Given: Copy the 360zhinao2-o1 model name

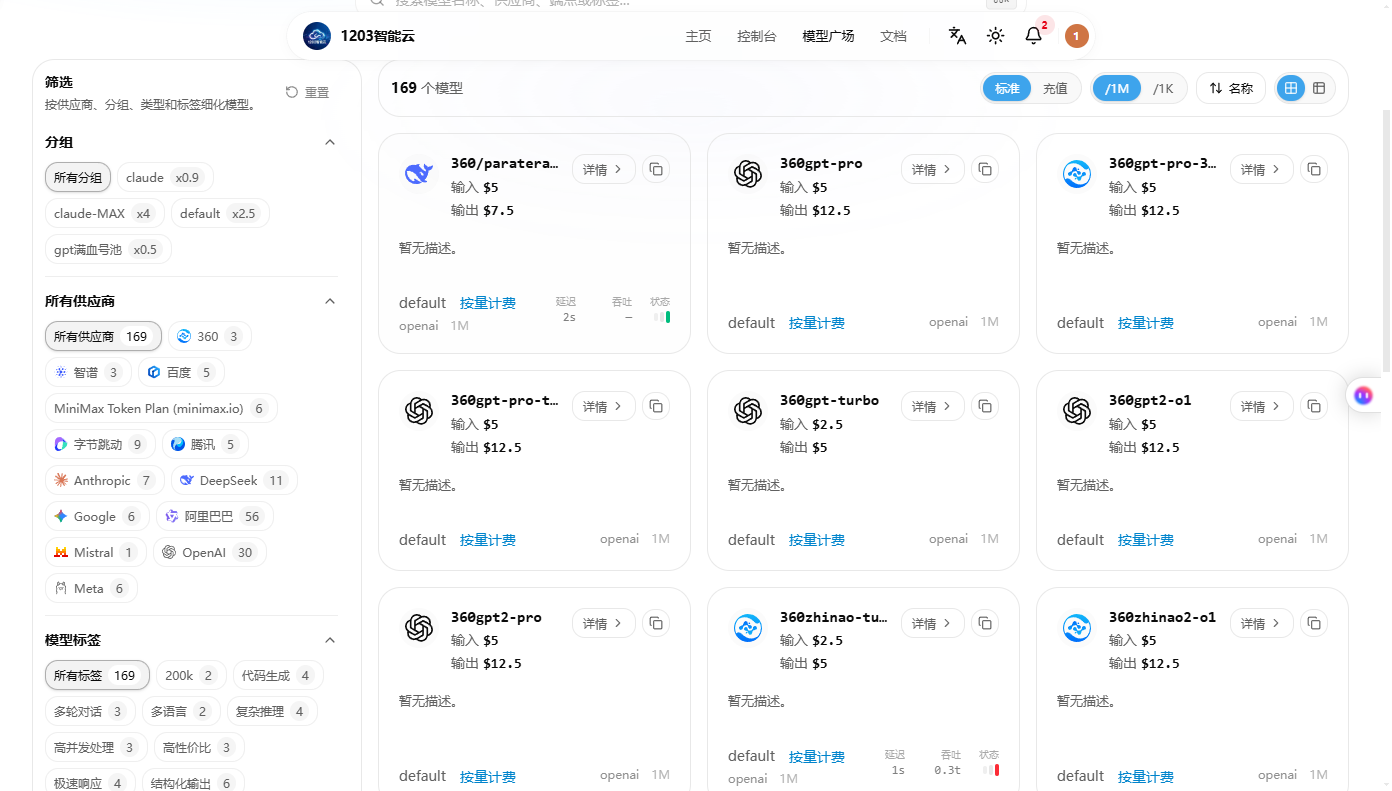Looking at the screenshot, I should 1314,623.
